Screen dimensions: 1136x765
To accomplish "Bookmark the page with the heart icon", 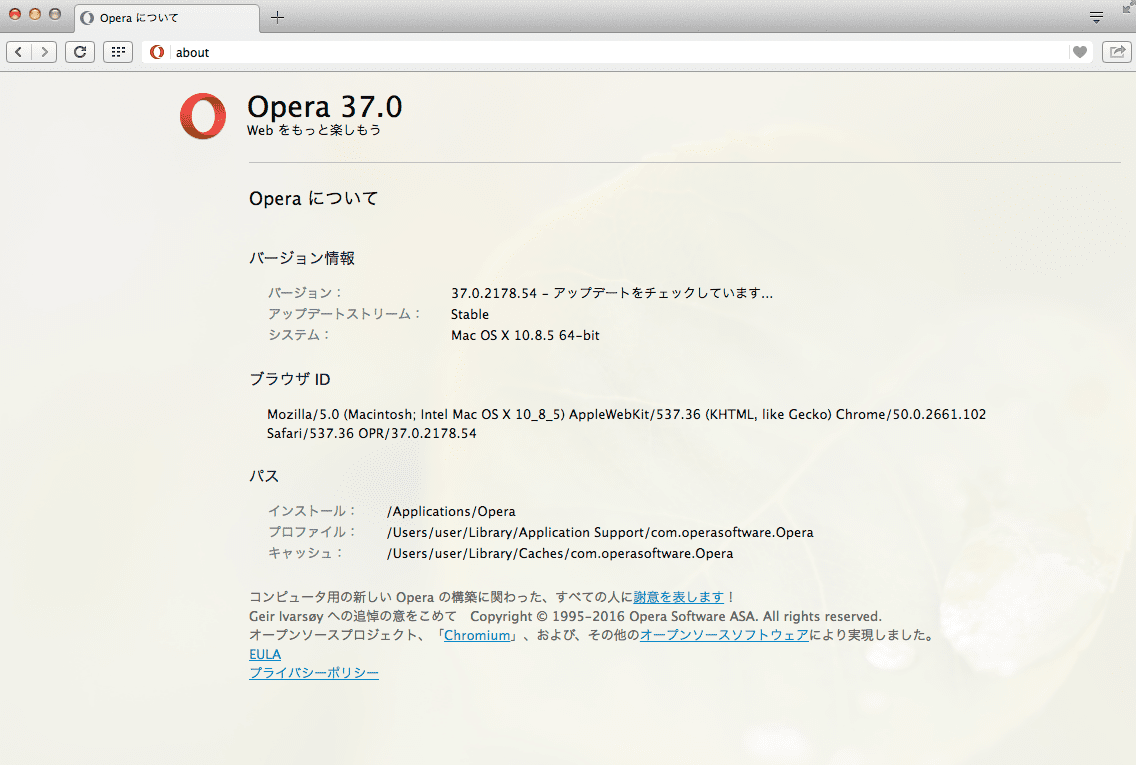I will (x=1079, y=52).
